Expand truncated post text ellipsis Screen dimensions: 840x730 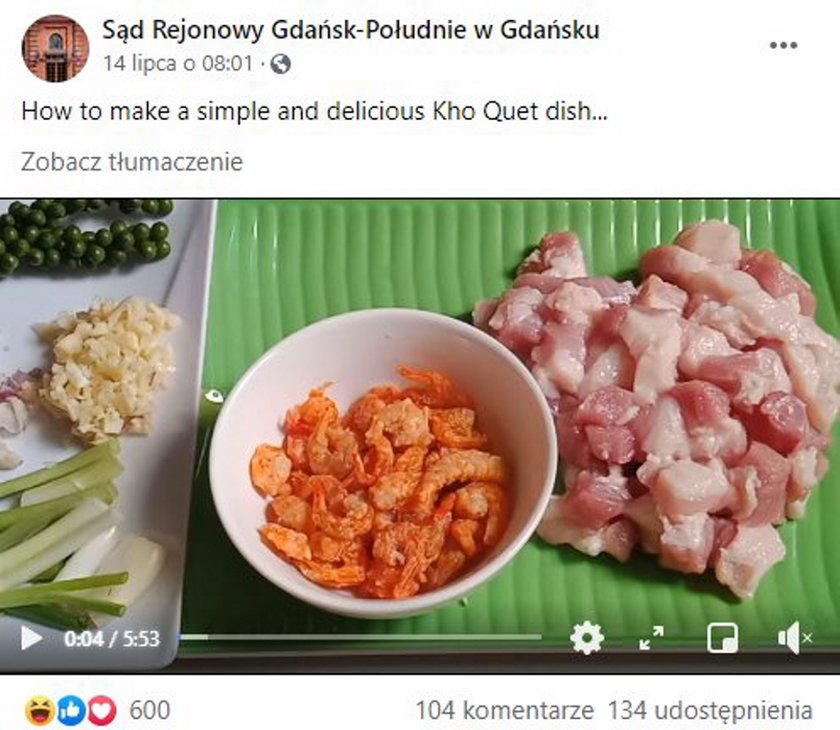[x=601, y=112]
